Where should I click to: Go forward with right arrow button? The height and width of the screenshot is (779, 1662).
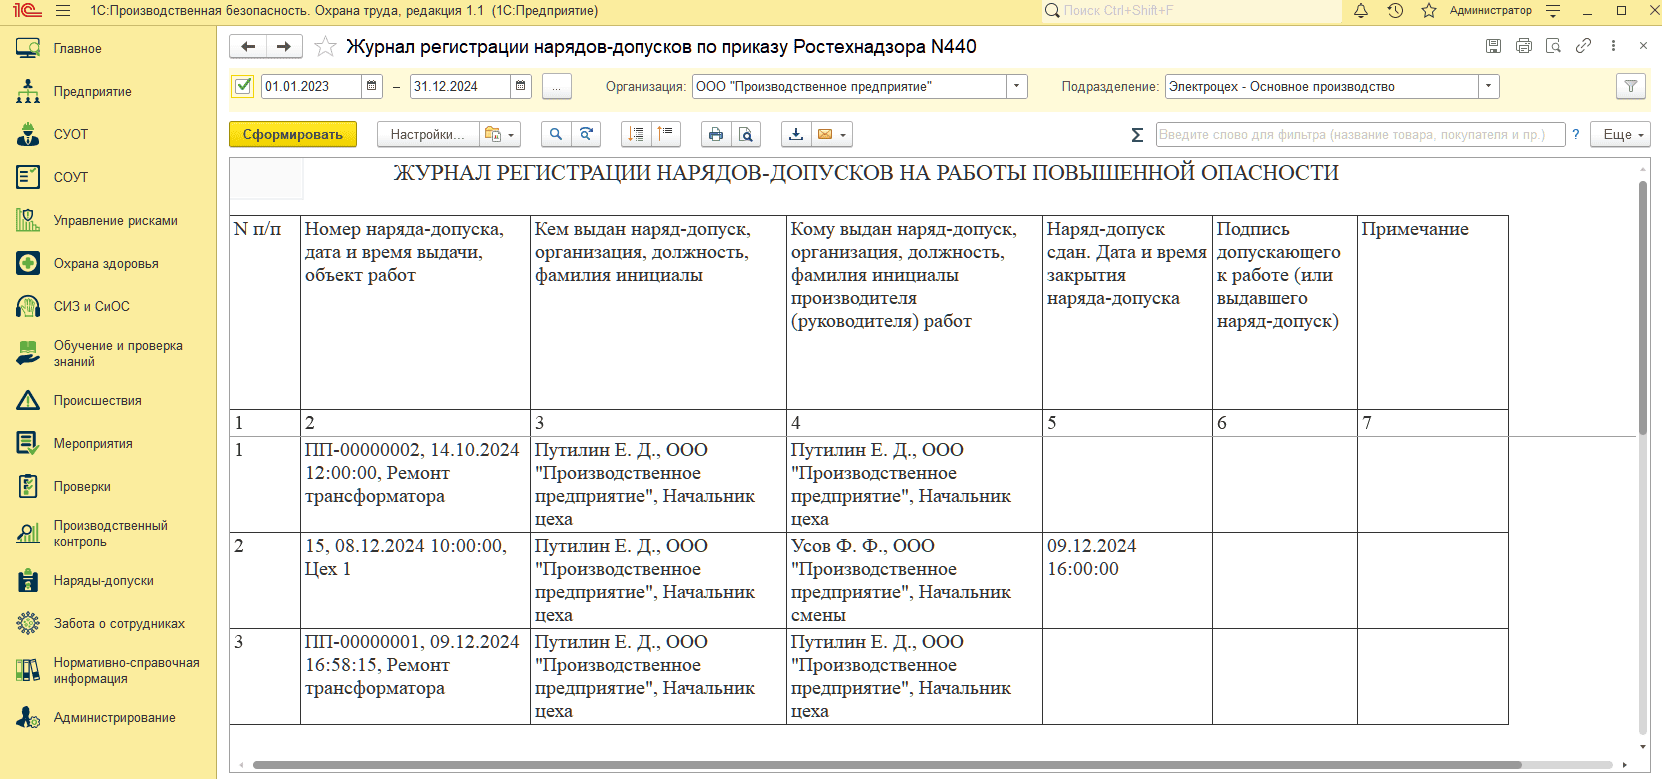click(x=284, y=47)
